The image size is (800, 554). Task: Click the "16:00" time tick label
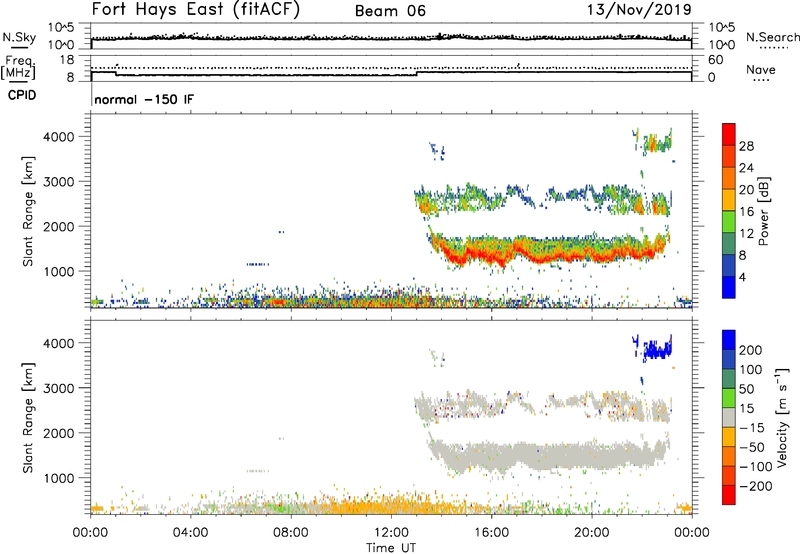pos(491,533)
